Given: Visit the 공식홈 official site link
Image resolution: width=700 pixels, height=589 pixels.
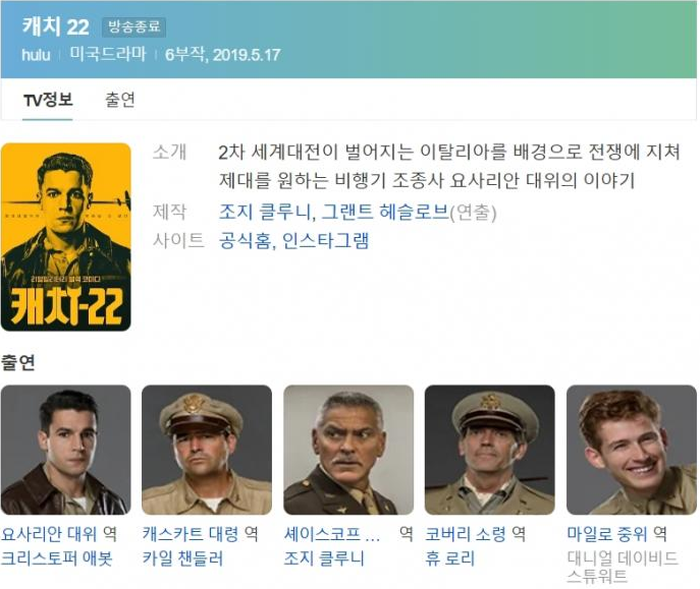Looking at the screenshot, I should (x=245, y=241).
